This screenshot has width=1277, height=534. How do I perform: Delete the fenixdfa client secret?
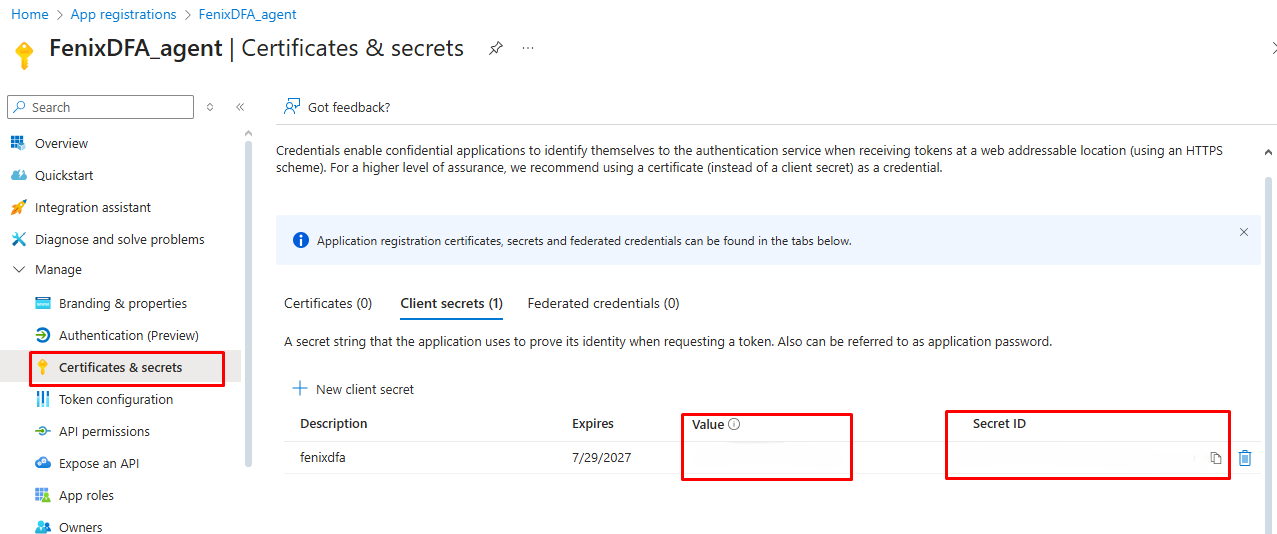click(1245, 458)
